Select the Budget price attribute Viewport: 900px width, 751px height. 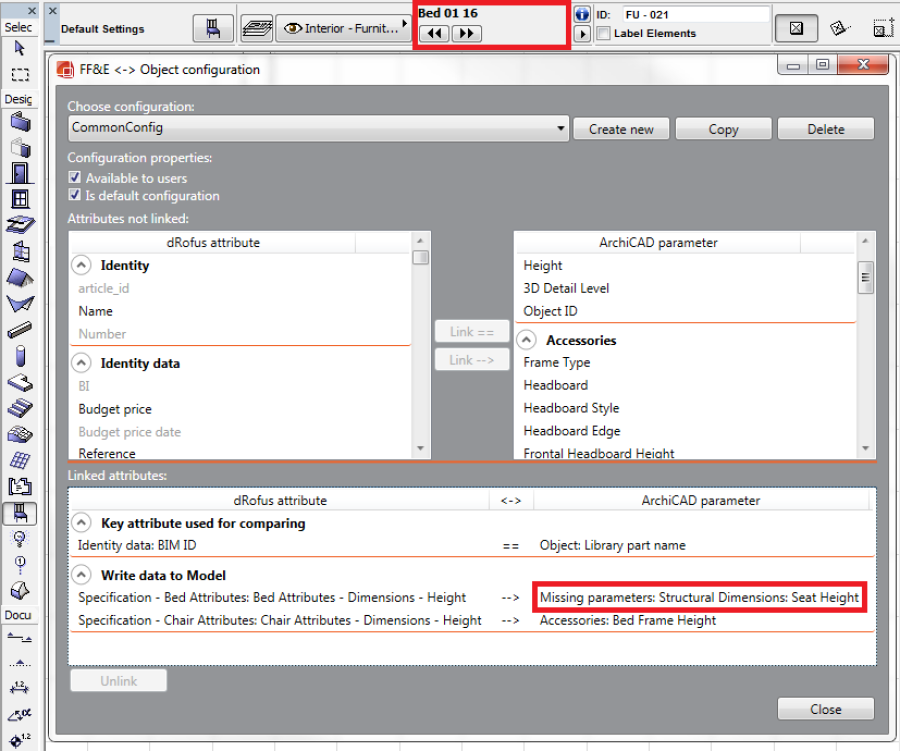(115, 409)
